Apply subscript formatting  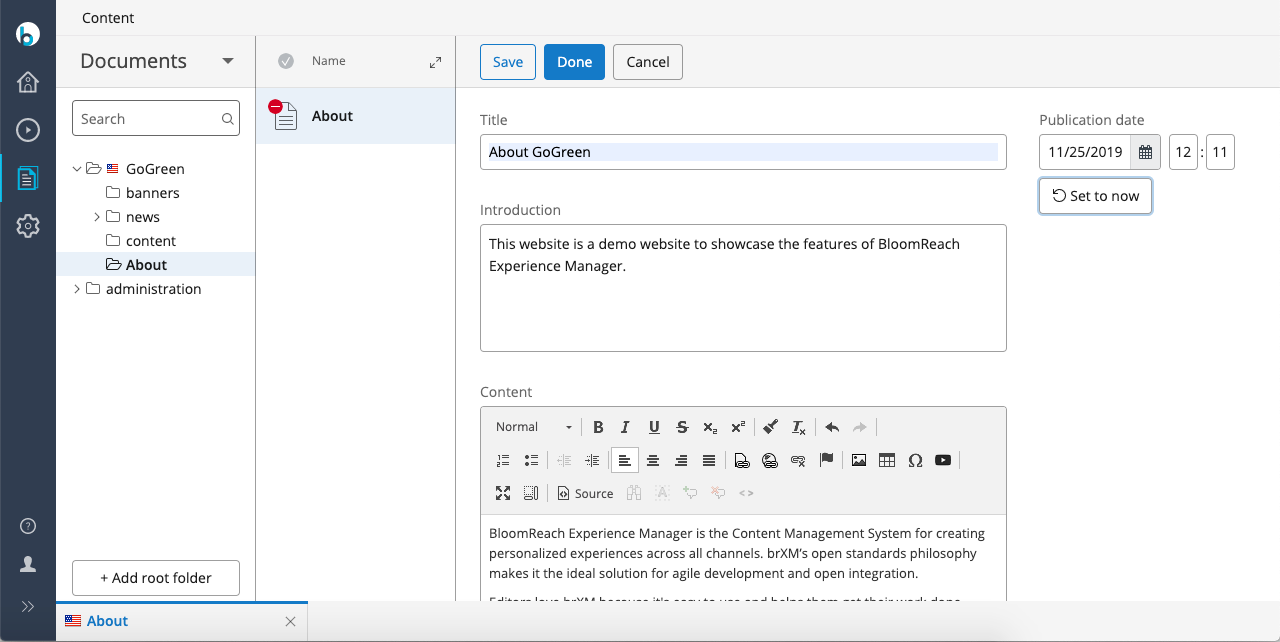coord(710,427)
